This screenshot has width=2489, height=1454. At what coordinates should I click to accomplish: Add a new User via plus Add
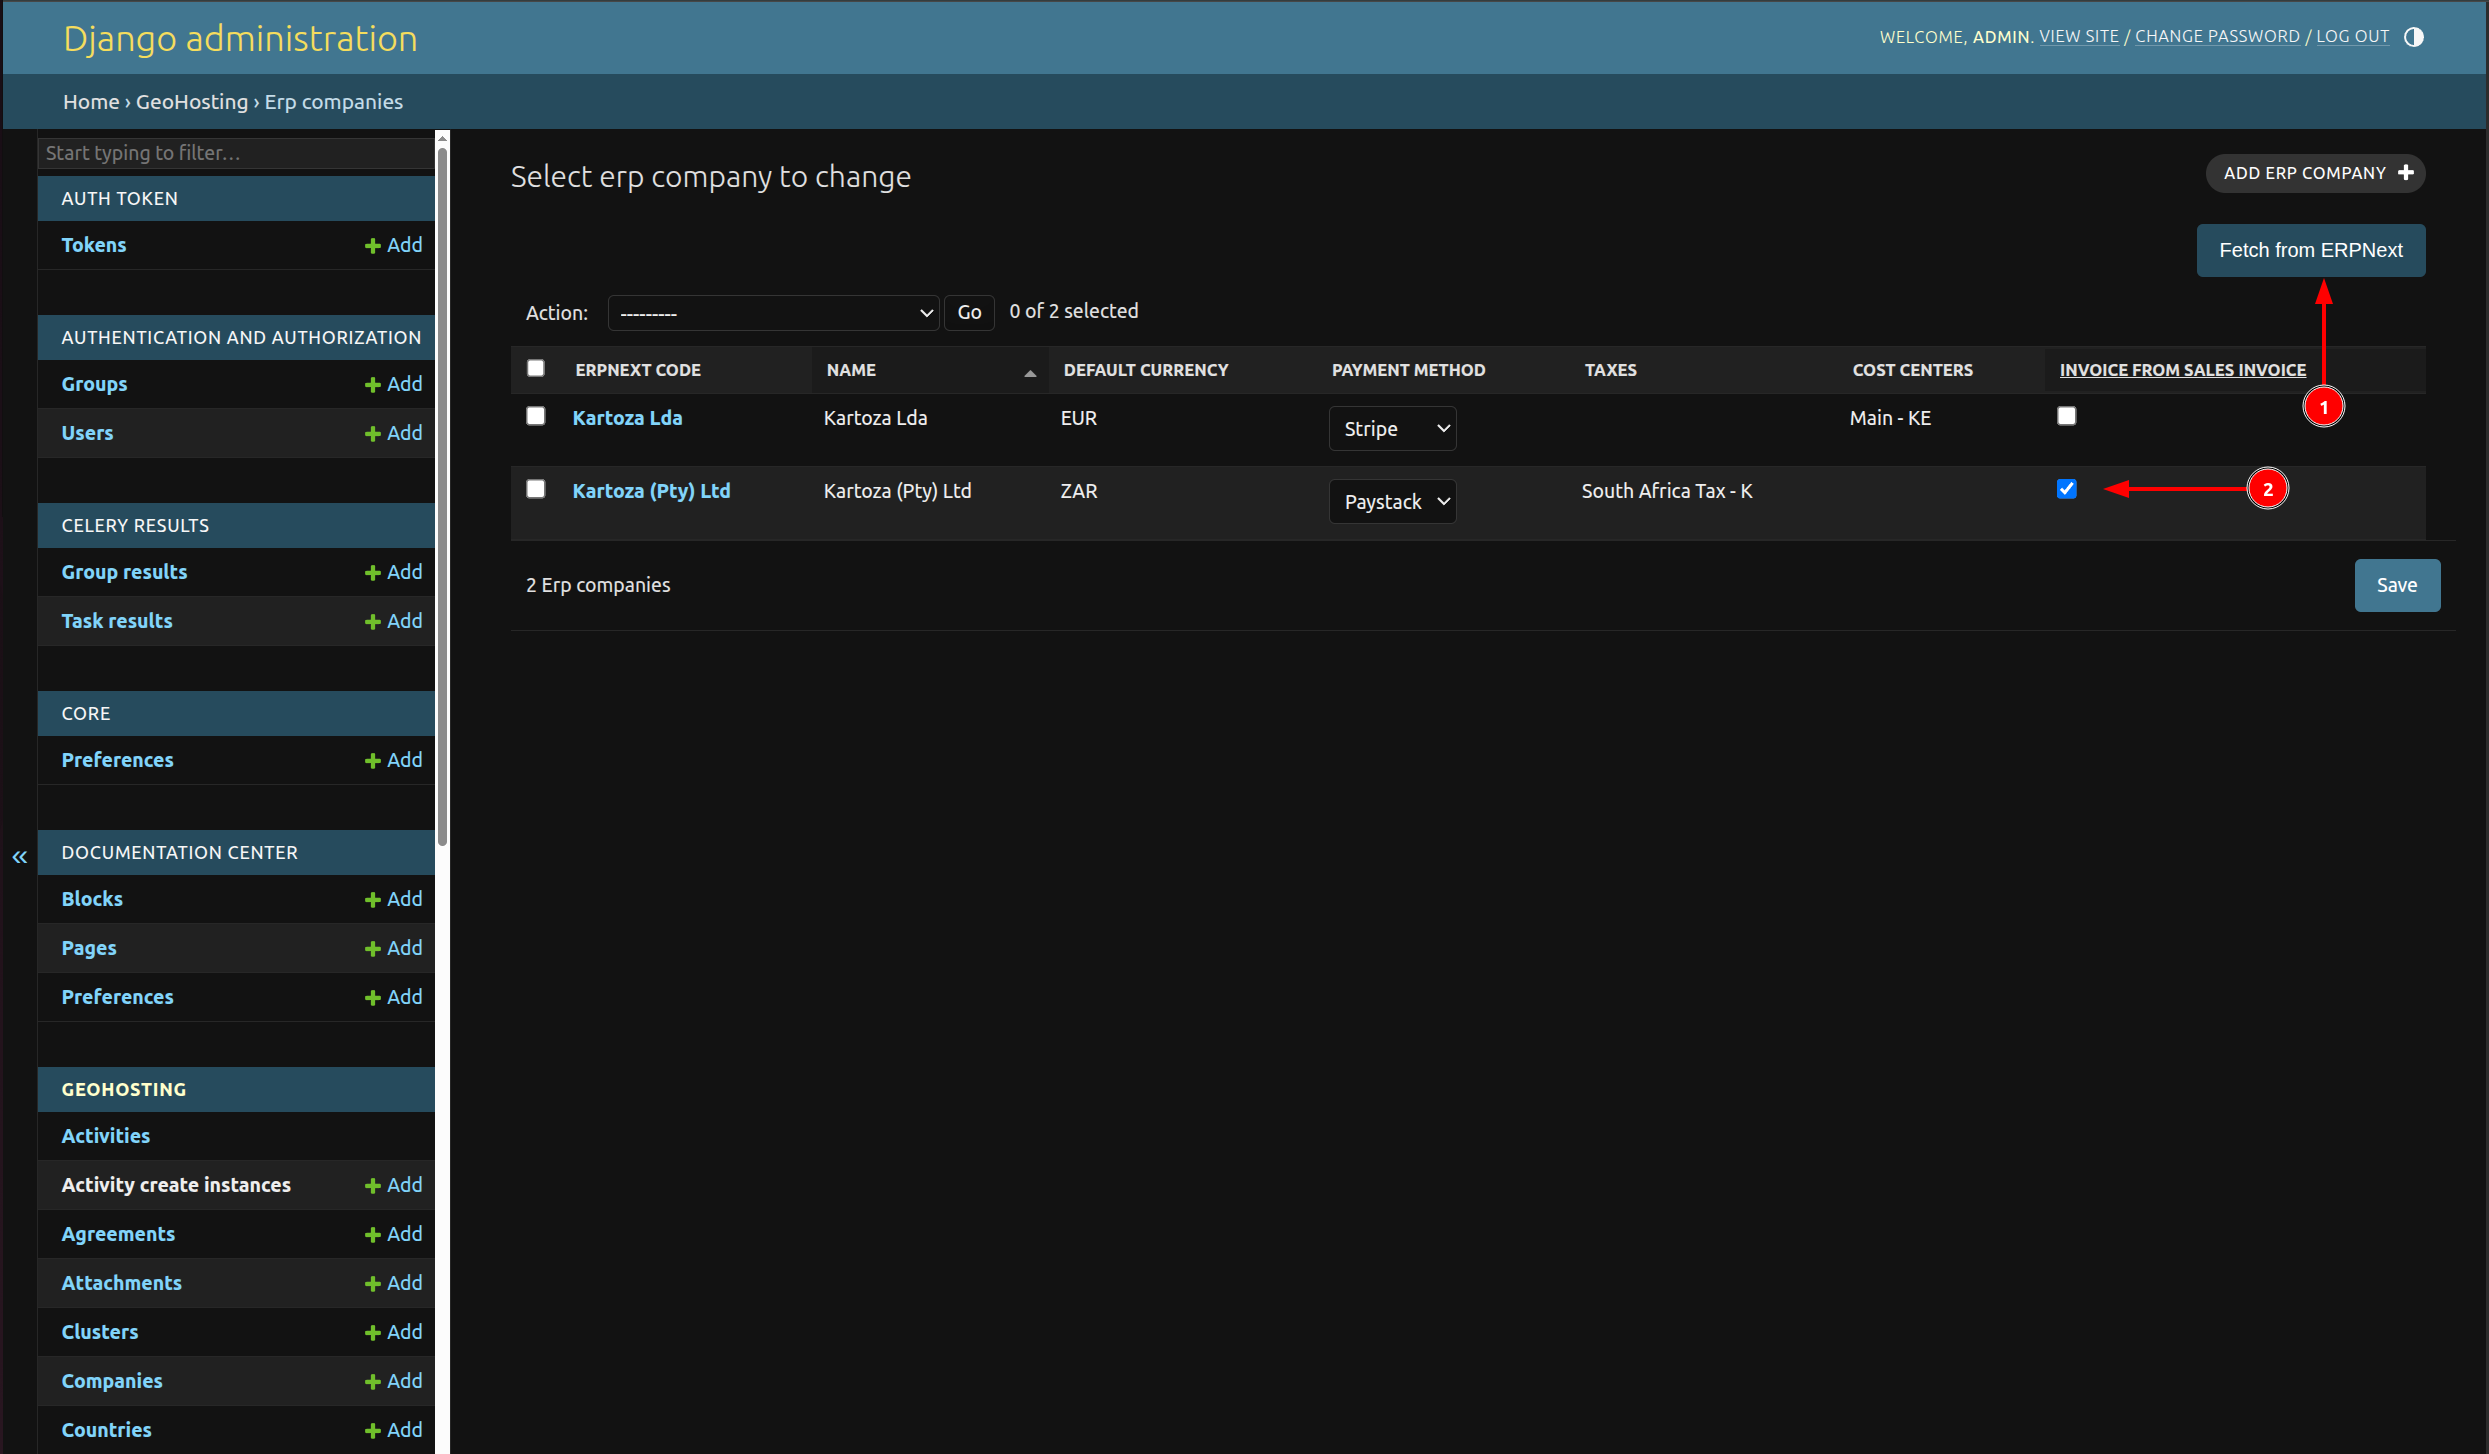(x=394, y=433)
